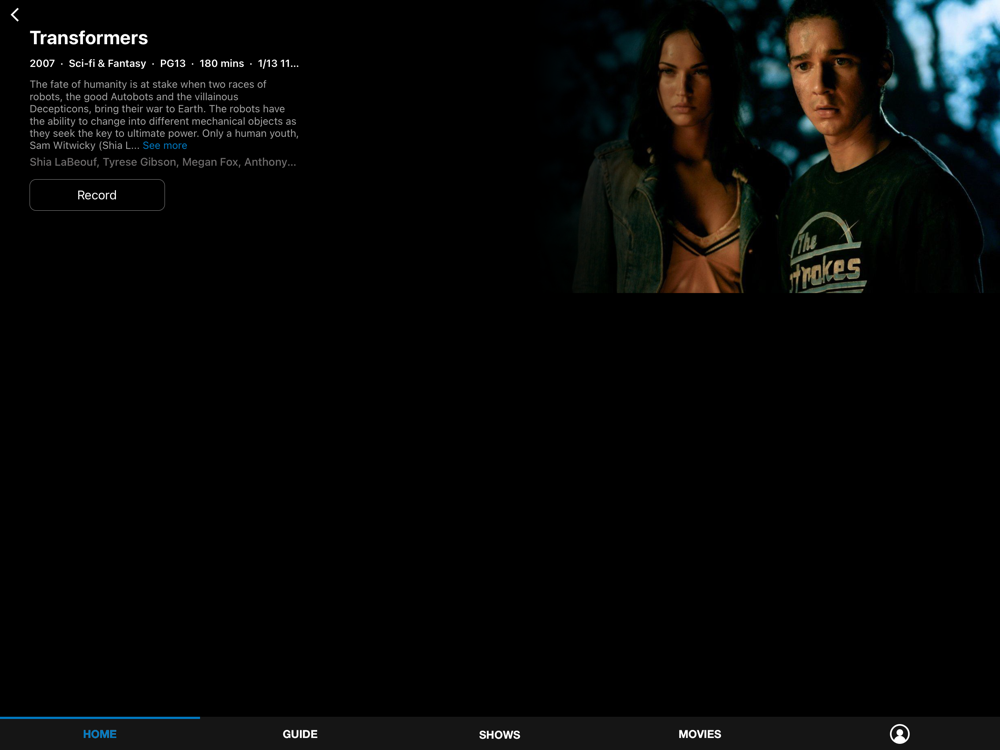Expand description with See more link

pyautogui.click(x=165, y=145)
